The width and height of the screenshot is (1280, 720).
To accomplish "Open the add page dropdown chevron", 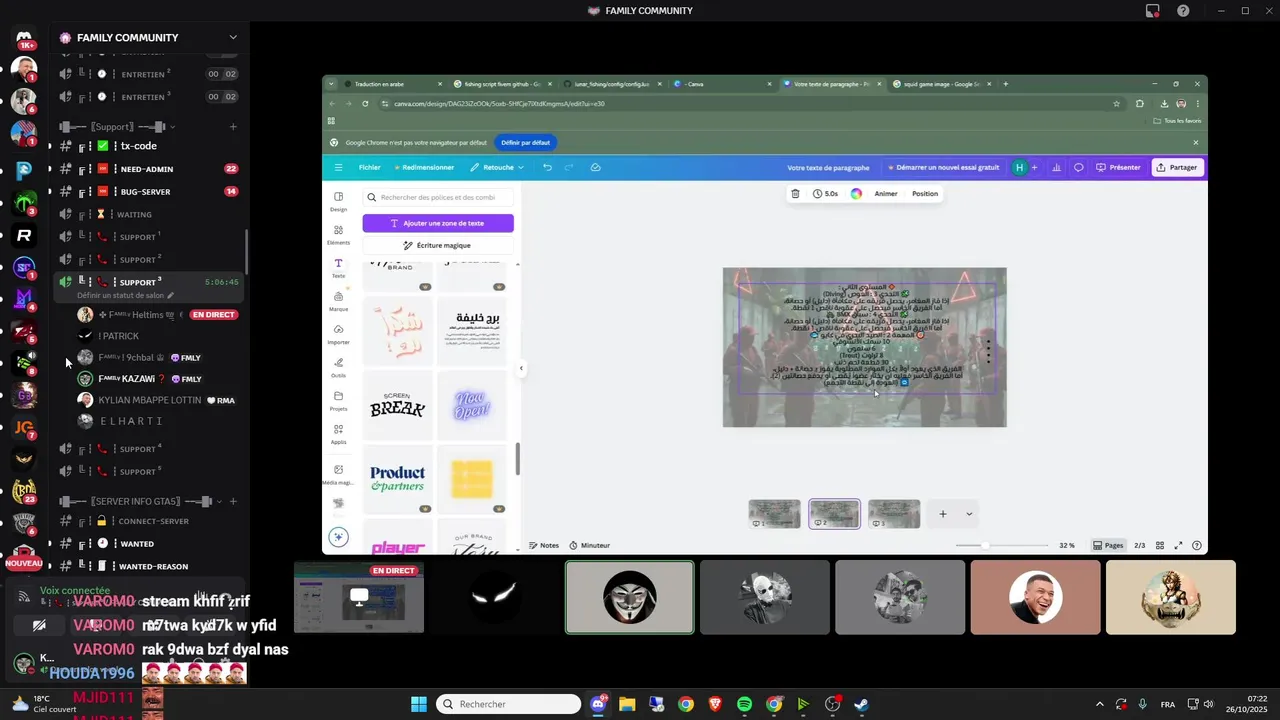I will click(969, 514).
